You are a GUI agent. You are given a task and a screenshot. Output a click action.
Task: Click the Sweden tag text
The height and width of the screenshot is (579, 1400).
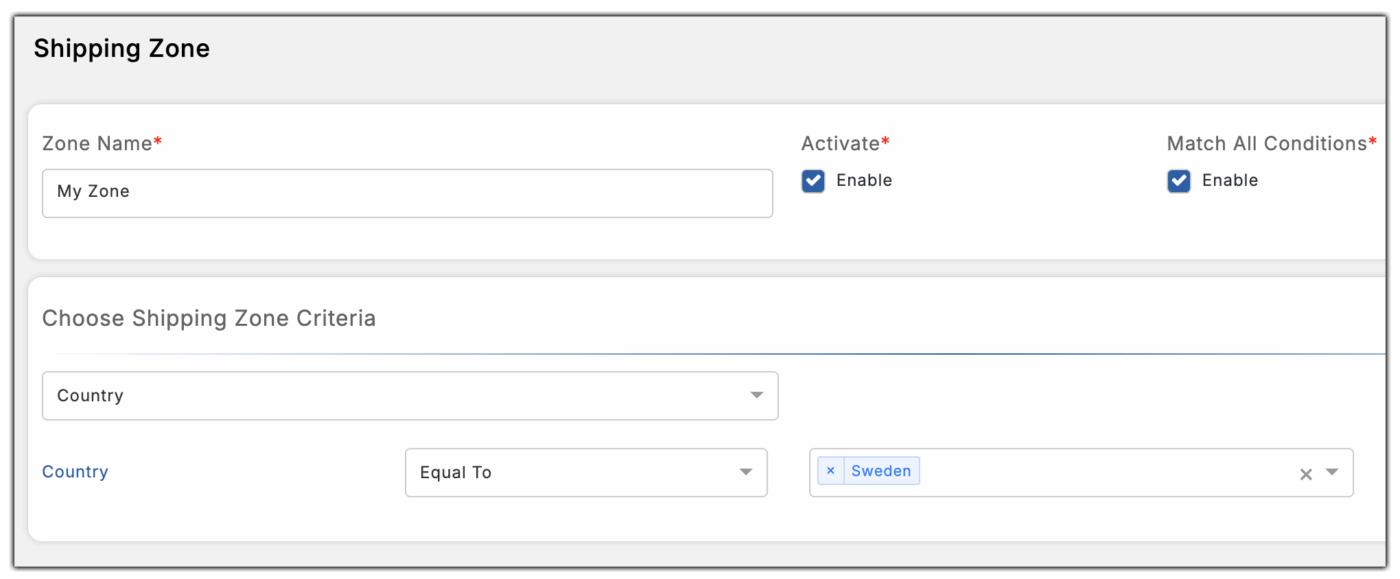pos(881,471)
